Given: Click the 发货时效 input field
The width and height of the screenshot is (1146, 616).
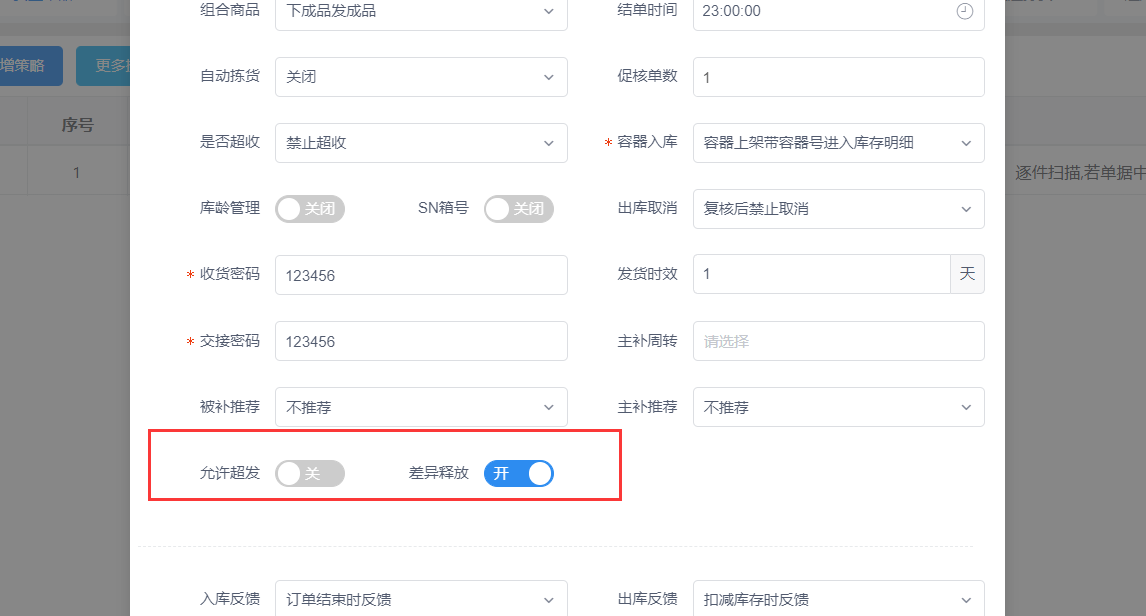Looking at the screenshot, I should pyautogui.click(x=821, y=274).
